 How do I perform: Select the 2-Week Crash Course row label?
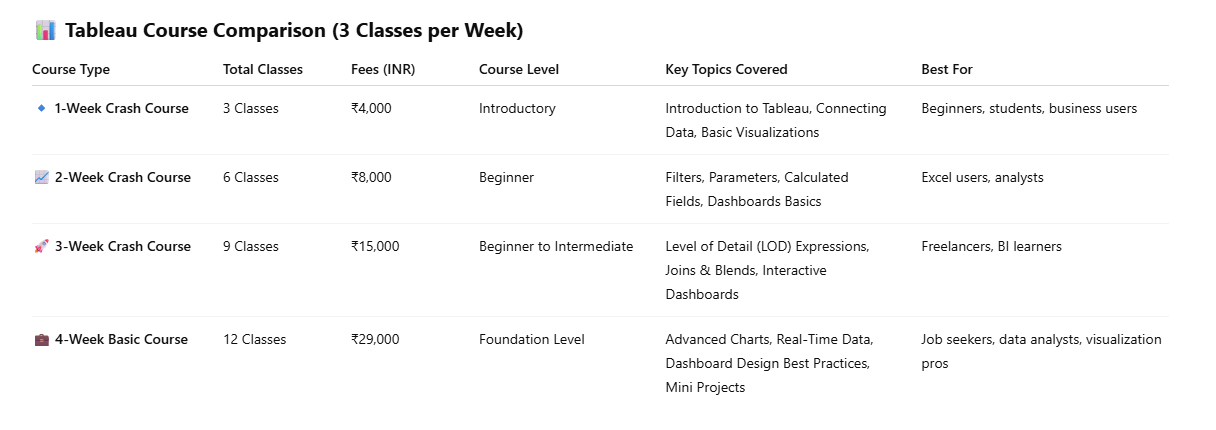(x=122, y=177)
